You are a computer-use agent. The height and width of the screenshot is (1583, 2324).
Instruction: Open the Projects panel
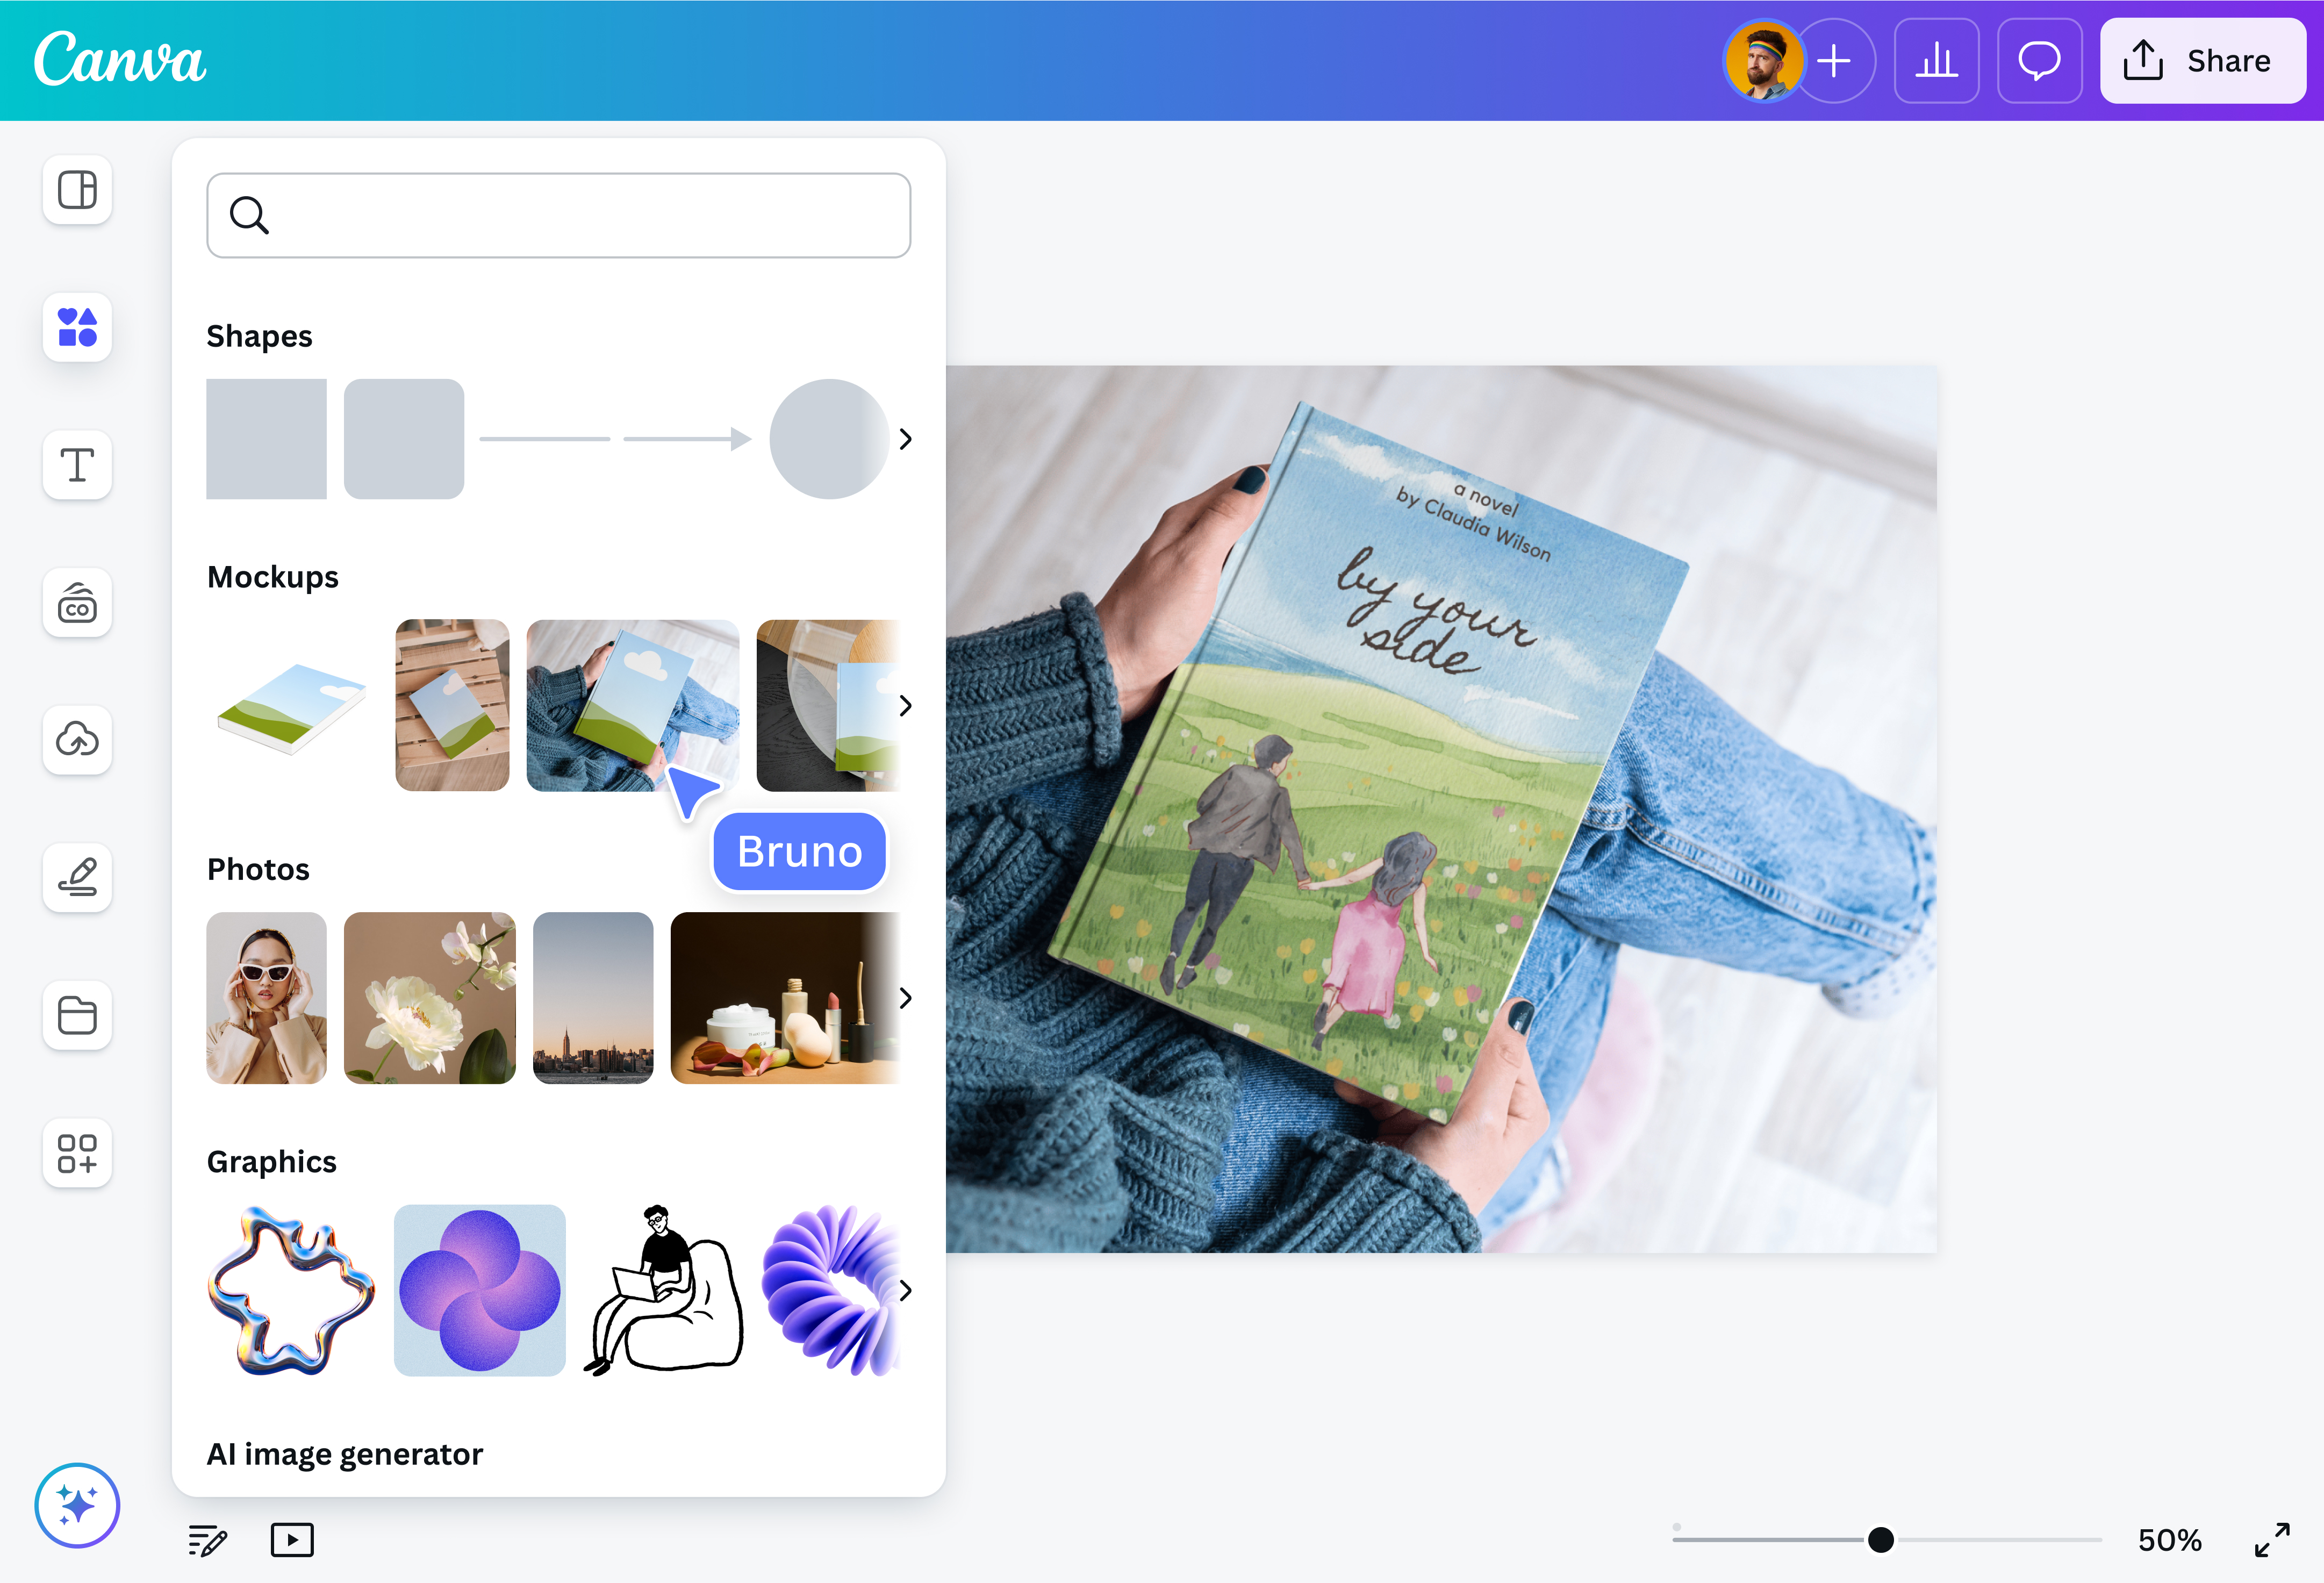tap(77, 1016)
